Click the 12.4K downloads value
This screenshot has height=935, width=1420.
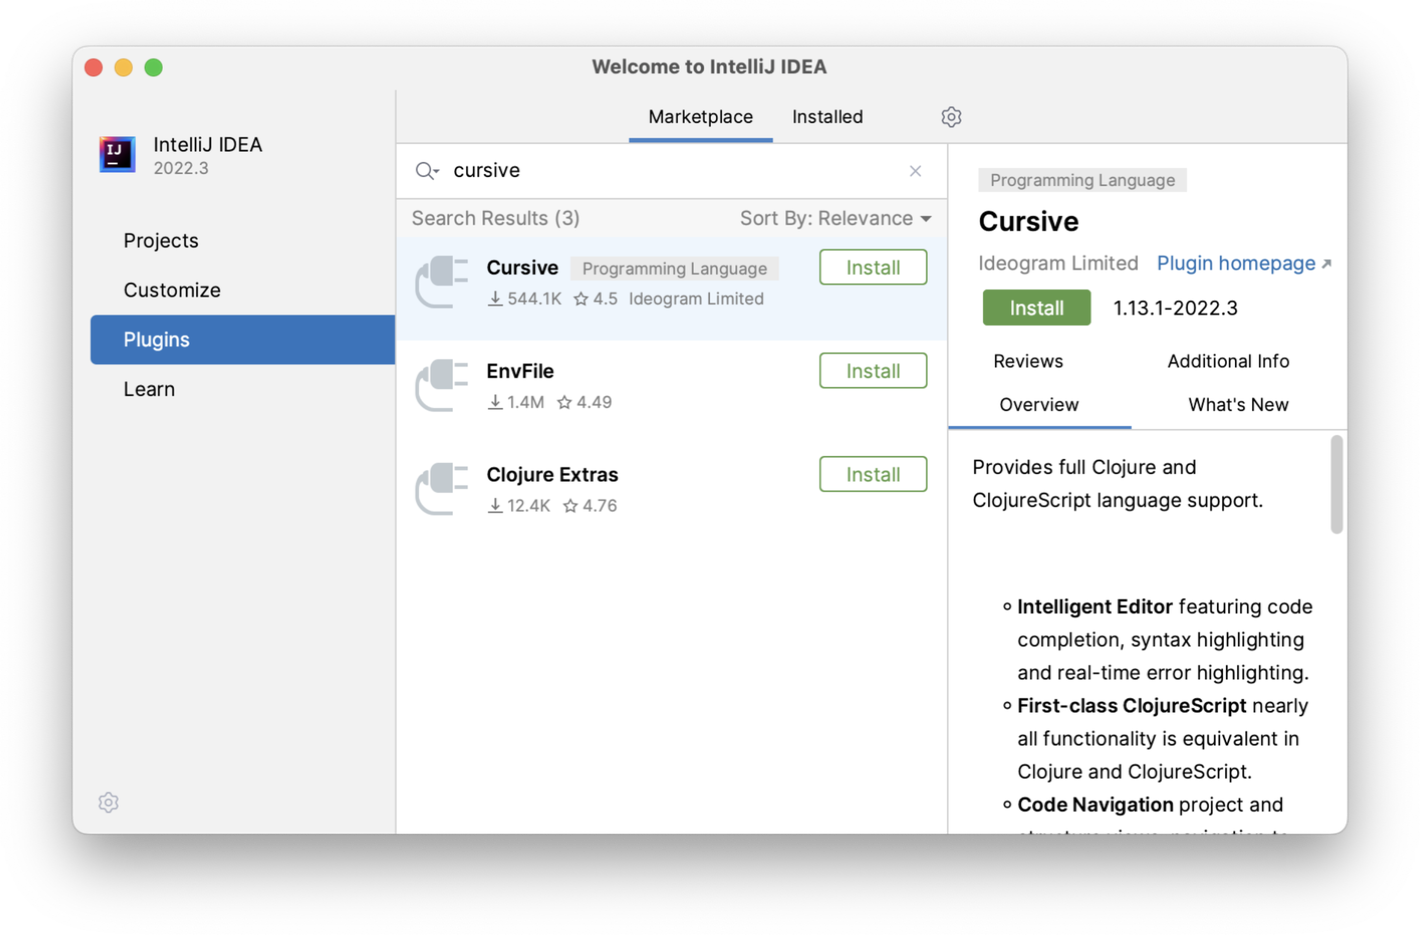528,506
